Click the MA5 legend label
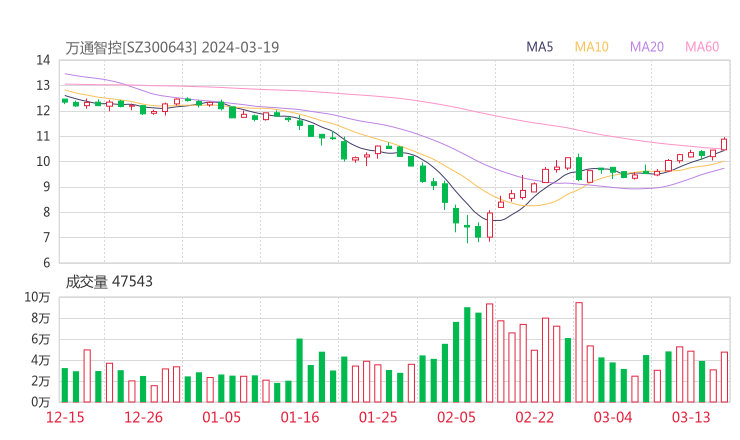This screenshot has width=740, height=440. [539, 47]
